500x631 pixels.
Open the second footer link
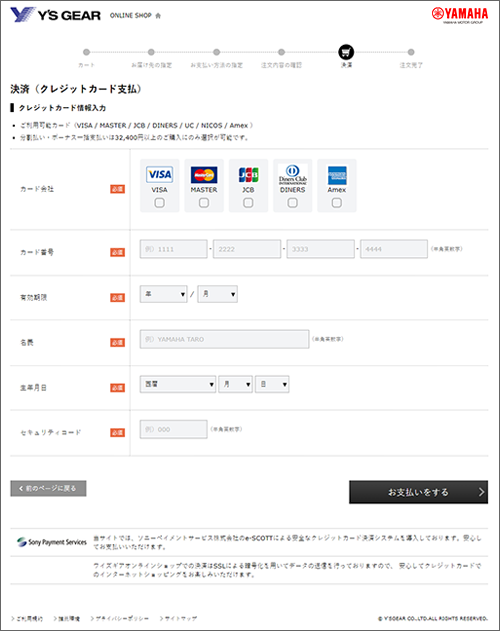coord(67,619)
